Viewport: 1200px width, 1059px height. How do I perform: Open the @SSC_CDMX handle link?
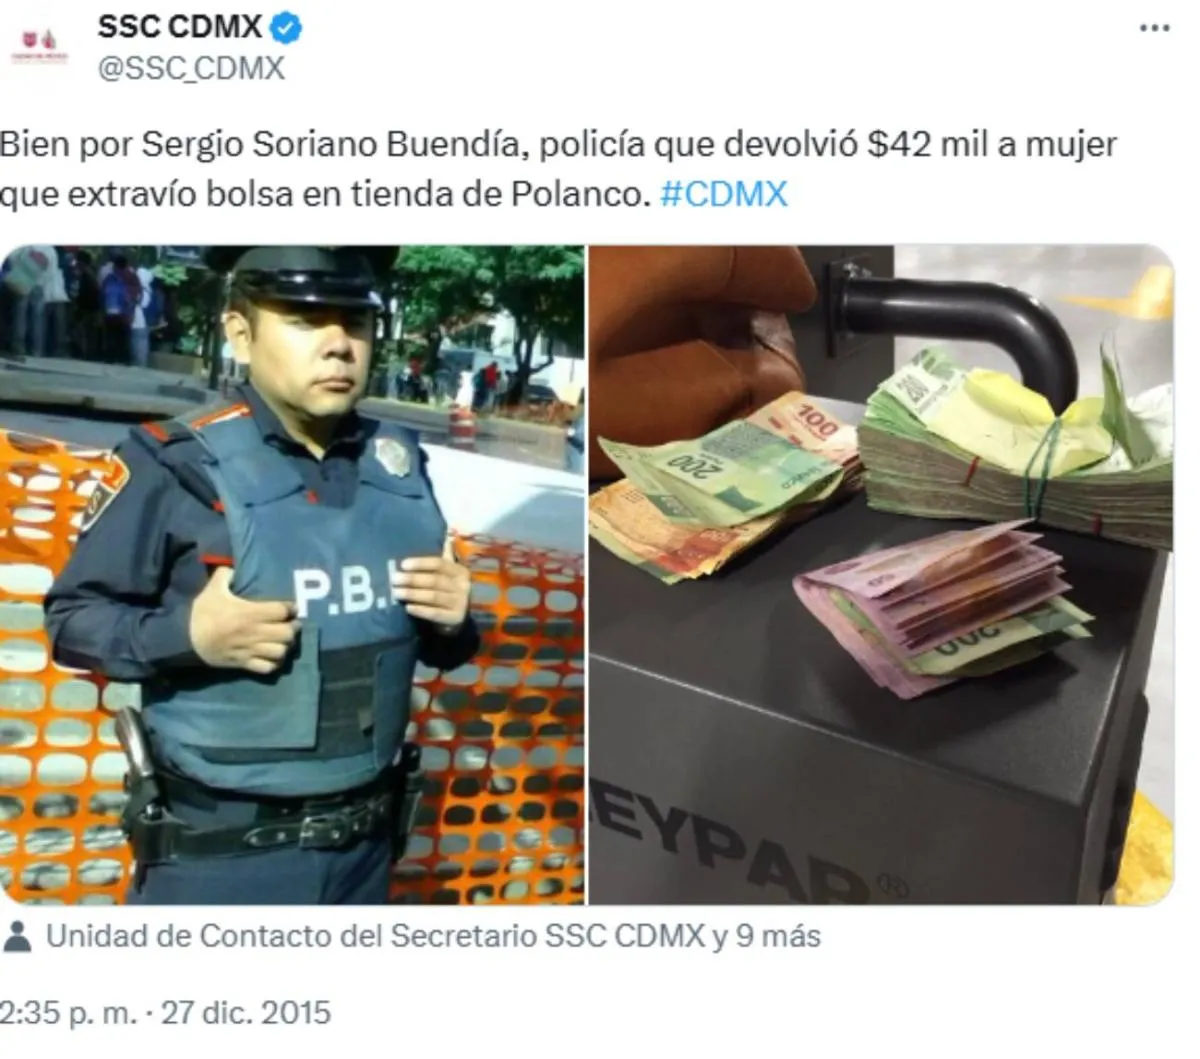[x=191, y=69]
